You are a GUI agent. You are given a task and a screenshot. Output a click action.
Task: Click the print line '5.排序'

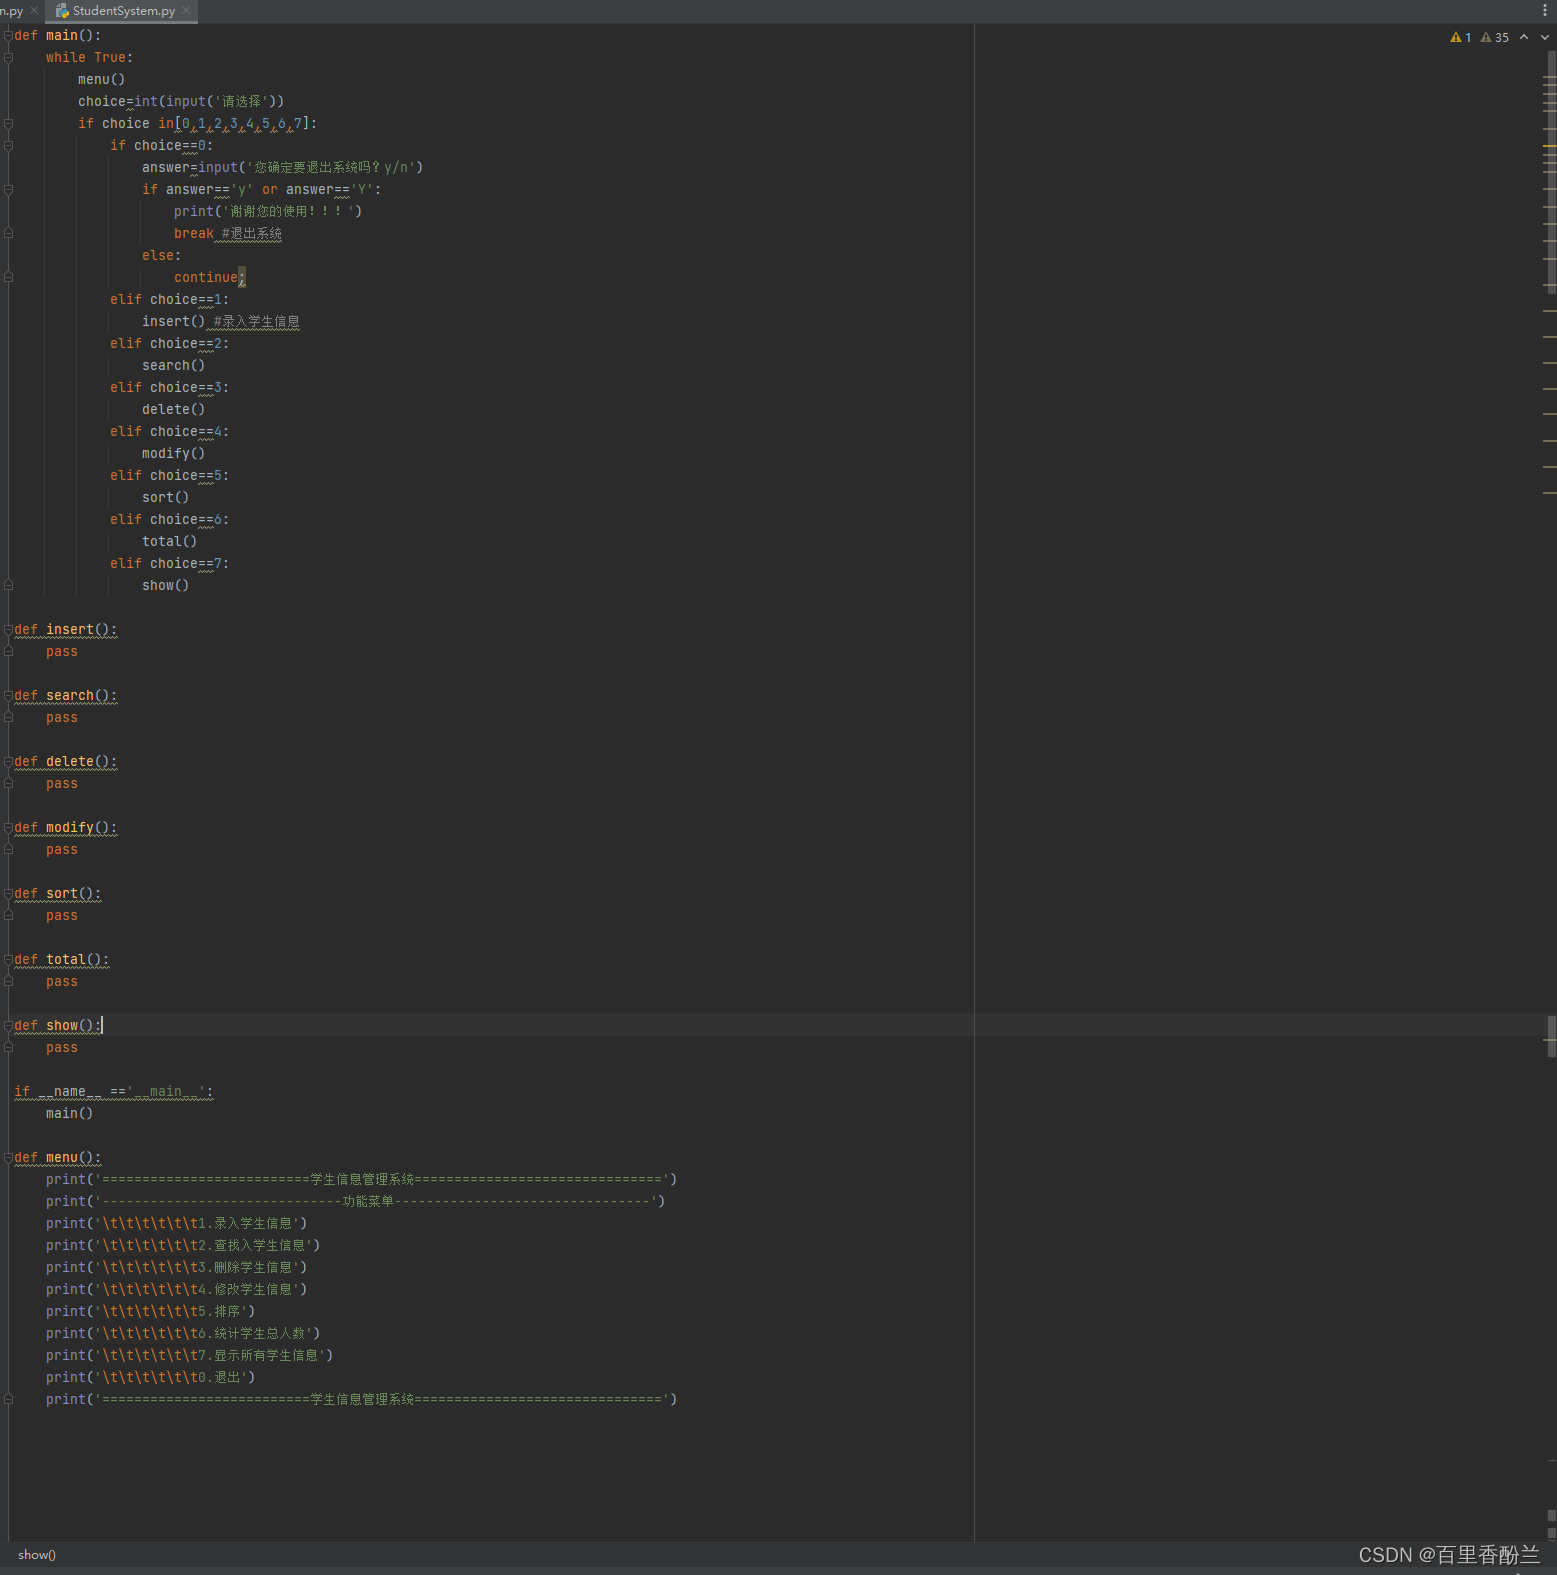[151, 1311]
